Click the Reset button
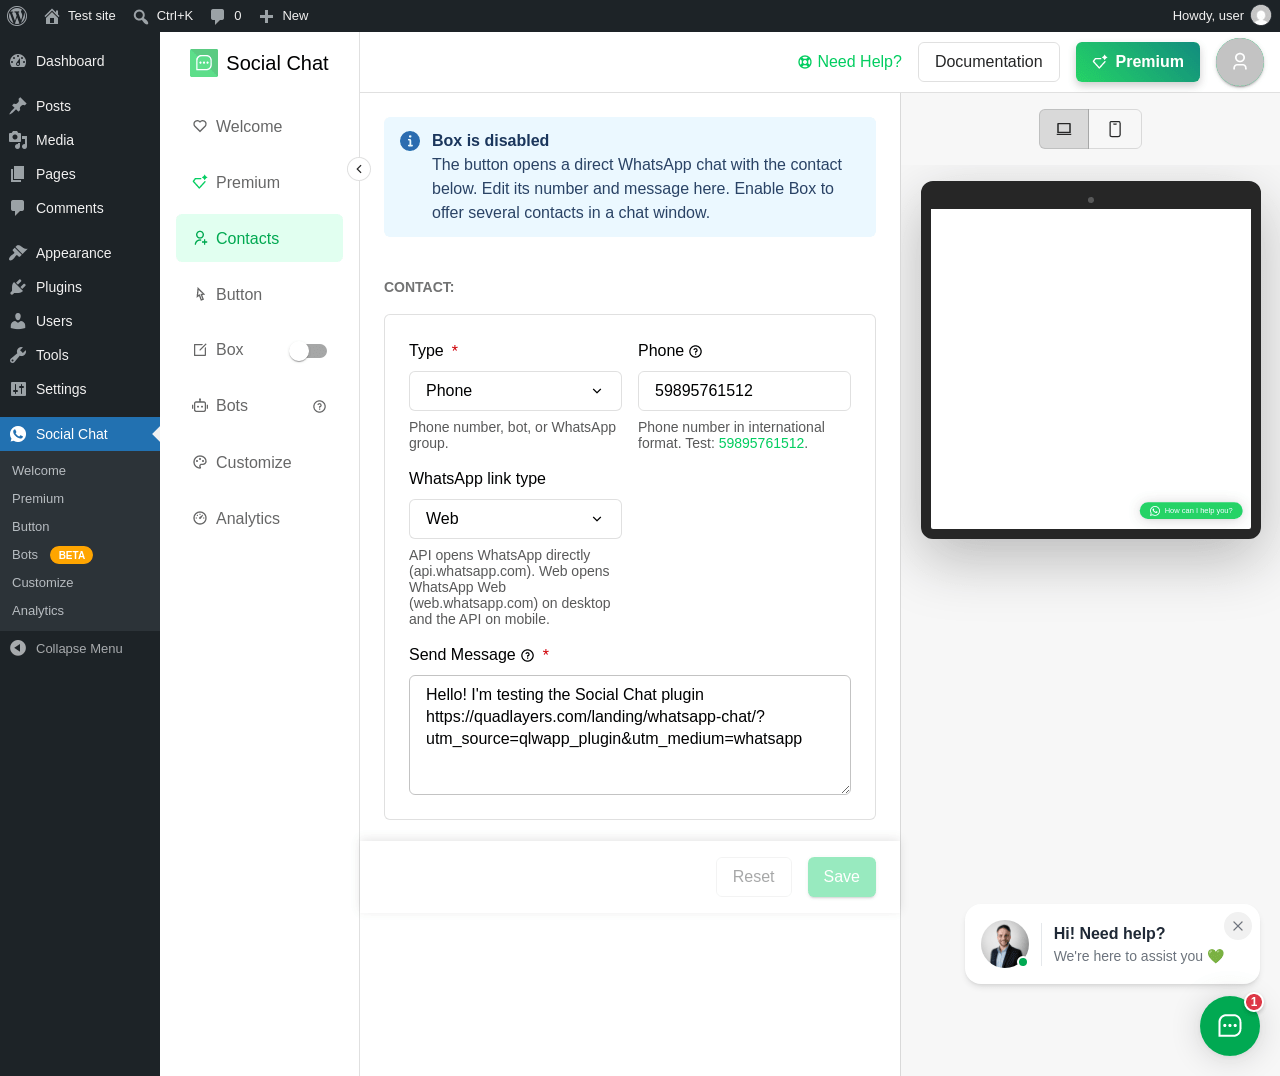 (754, 877)
